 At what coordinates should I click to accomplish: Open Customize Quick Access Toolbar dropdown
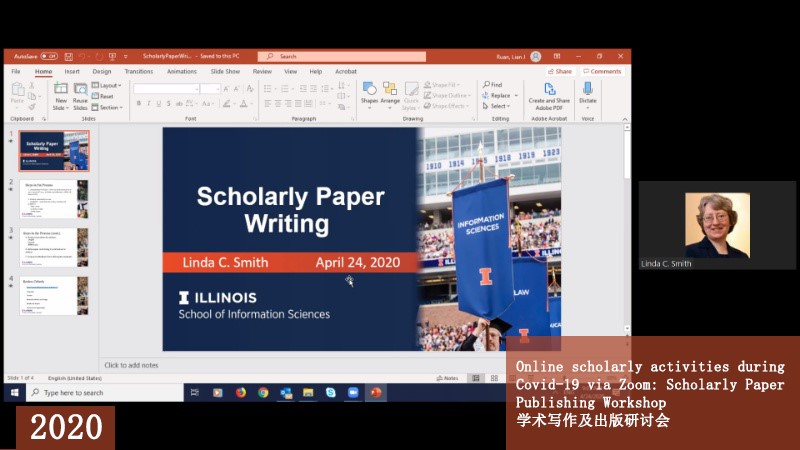tap(126, 57)
